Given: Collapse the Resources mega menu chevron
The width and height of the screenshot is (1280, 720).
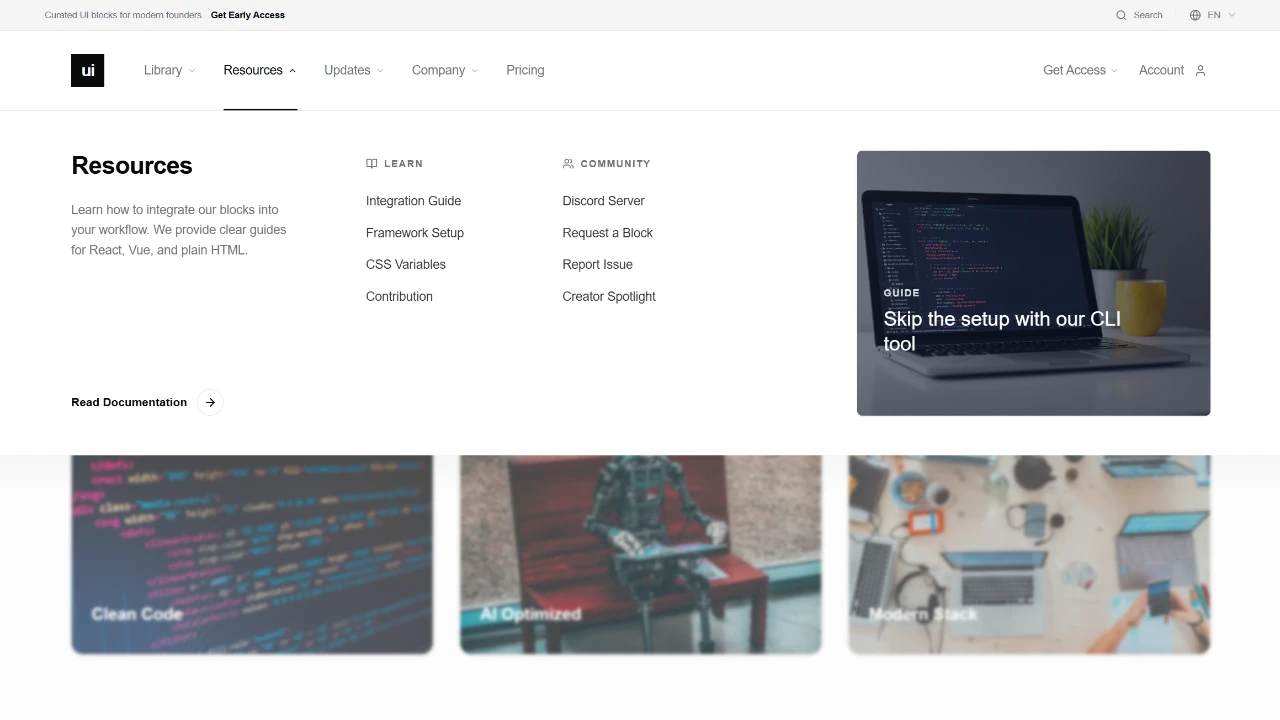Looking at the screenshot, I should (x=292, y=70).
